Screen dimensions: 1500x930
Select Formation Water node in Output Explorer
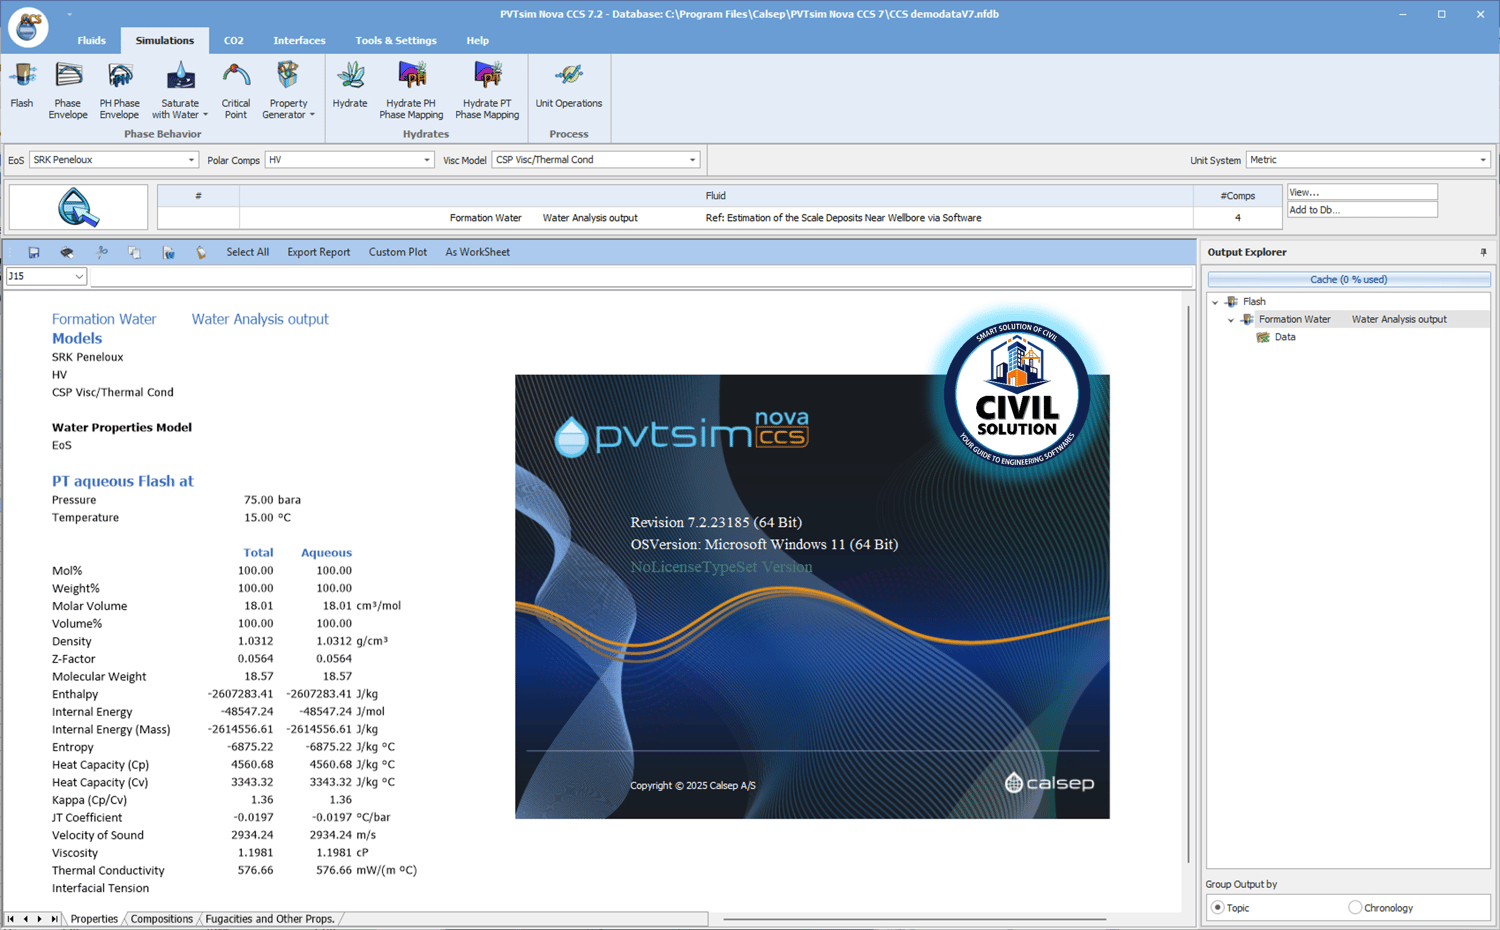1352,320
